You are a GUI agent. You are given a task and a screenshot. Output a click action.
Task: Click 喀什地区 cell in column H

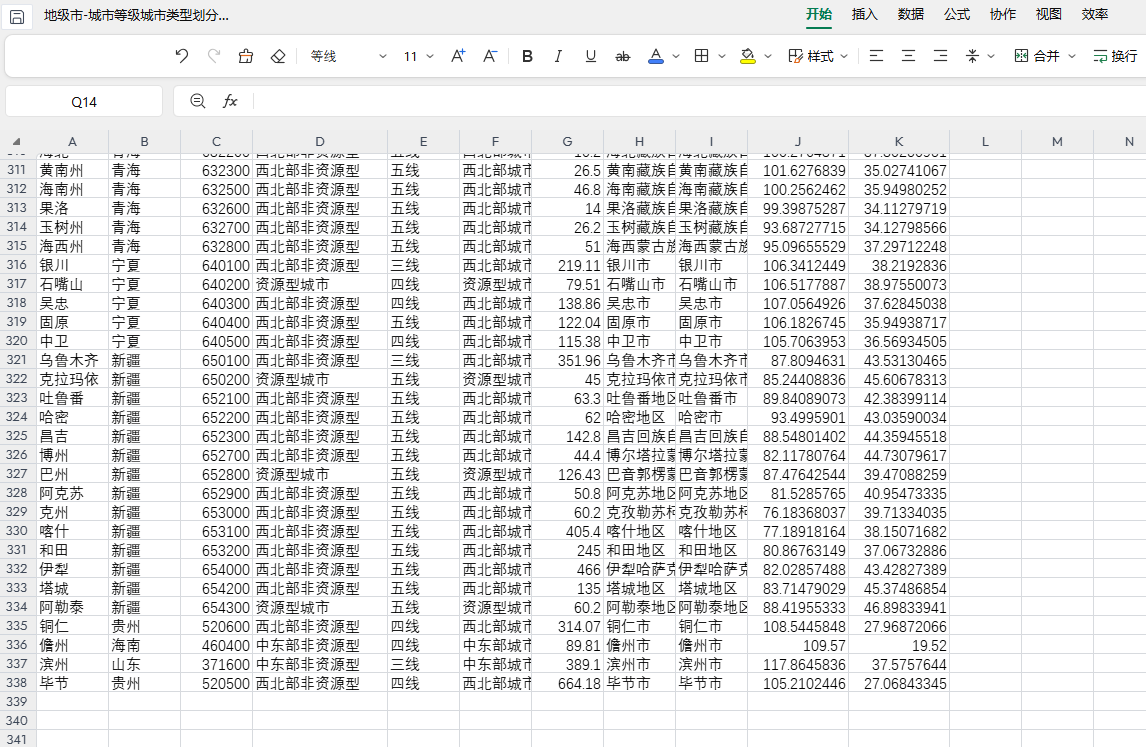coord(640,531)
